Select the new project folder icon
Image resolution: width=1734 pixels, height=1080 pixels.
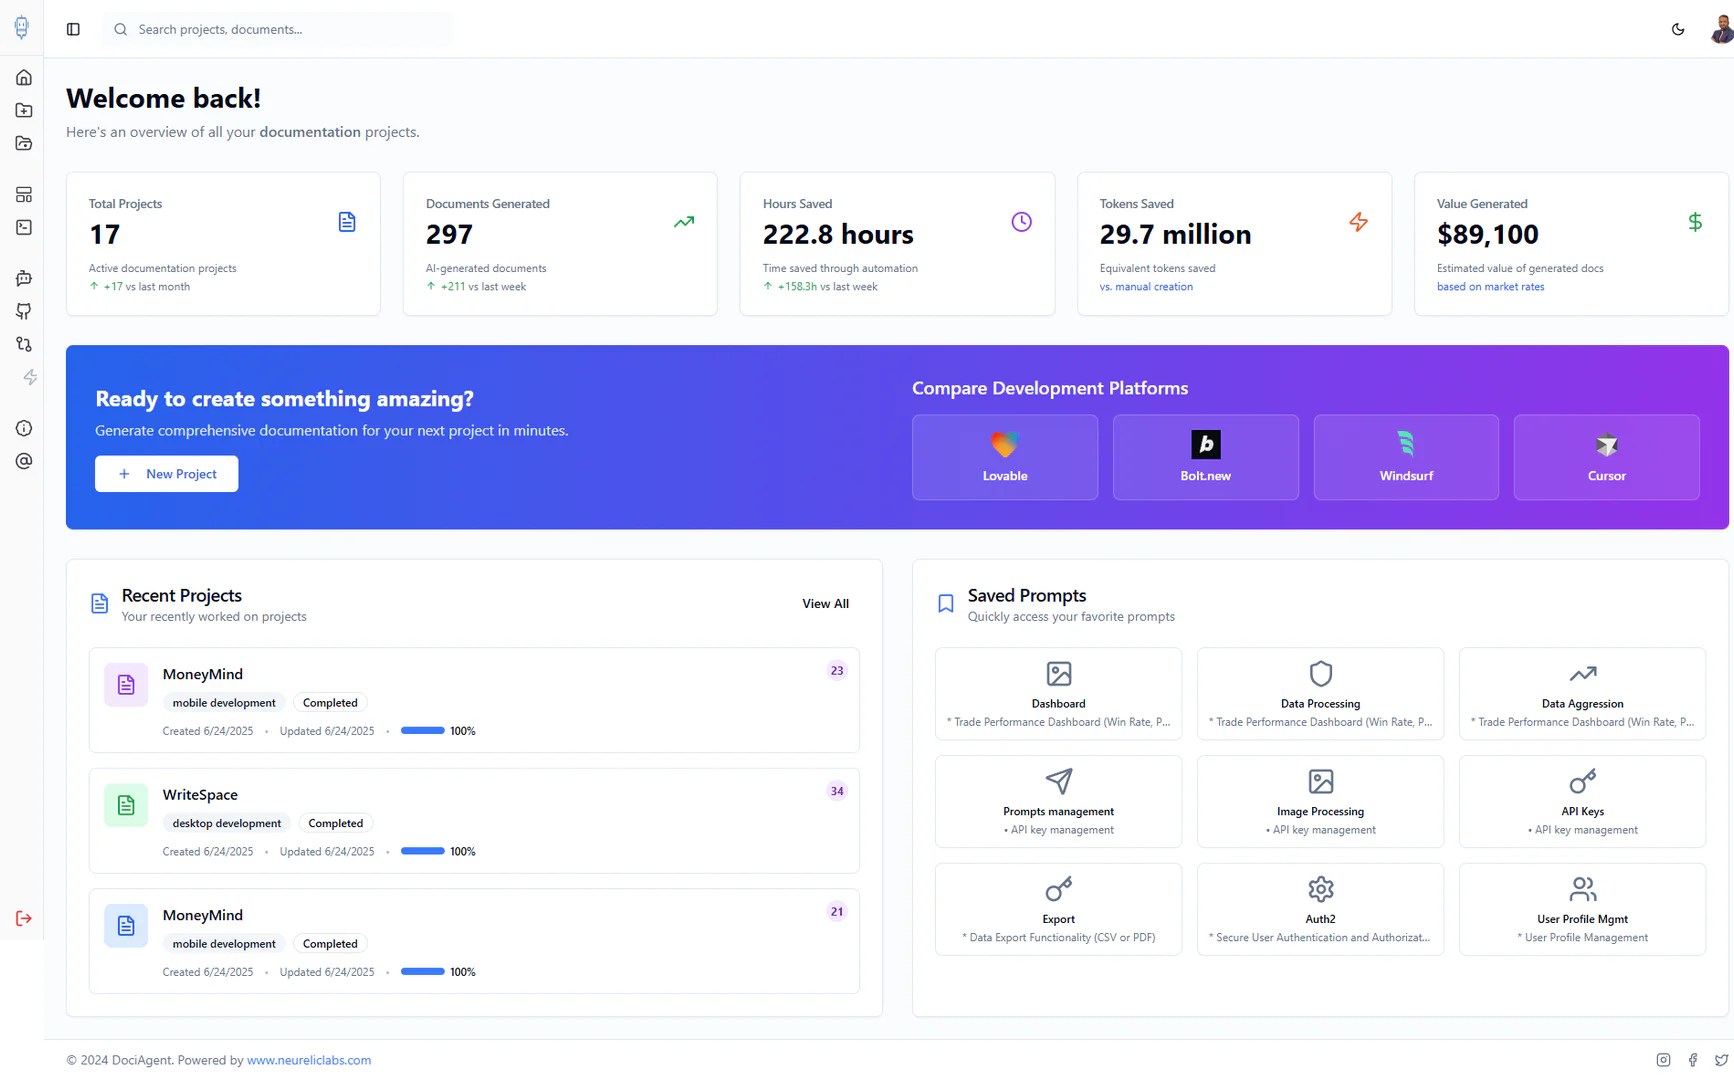23,110
